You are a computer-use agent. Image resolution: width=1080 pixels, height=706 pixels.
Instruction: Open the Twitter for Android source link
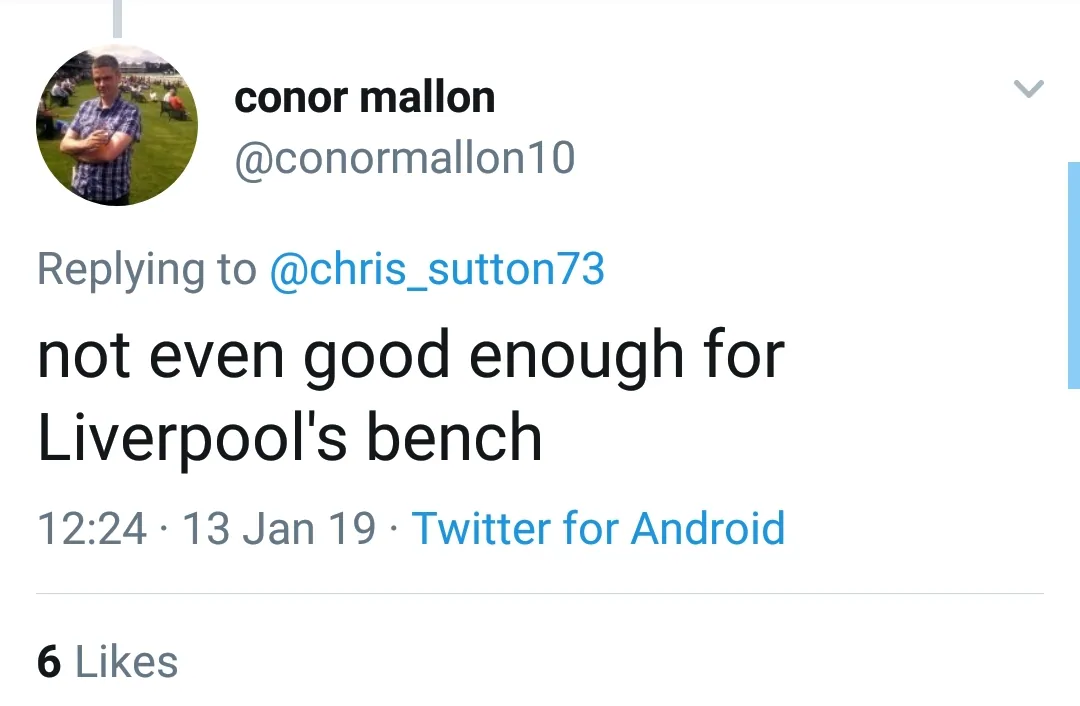point(598,528)
